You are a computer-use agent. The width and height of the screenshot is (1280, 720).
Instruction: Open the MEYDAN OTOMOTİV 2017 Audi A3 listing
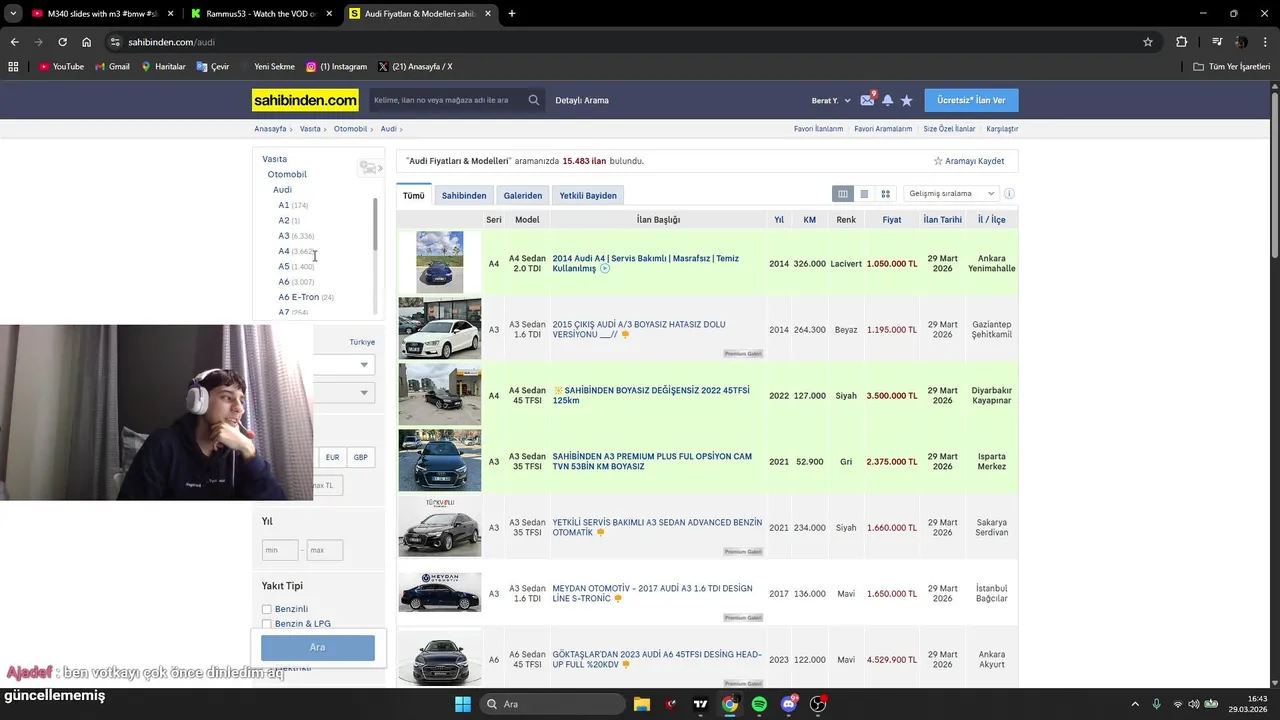click(x=652, y=594)
